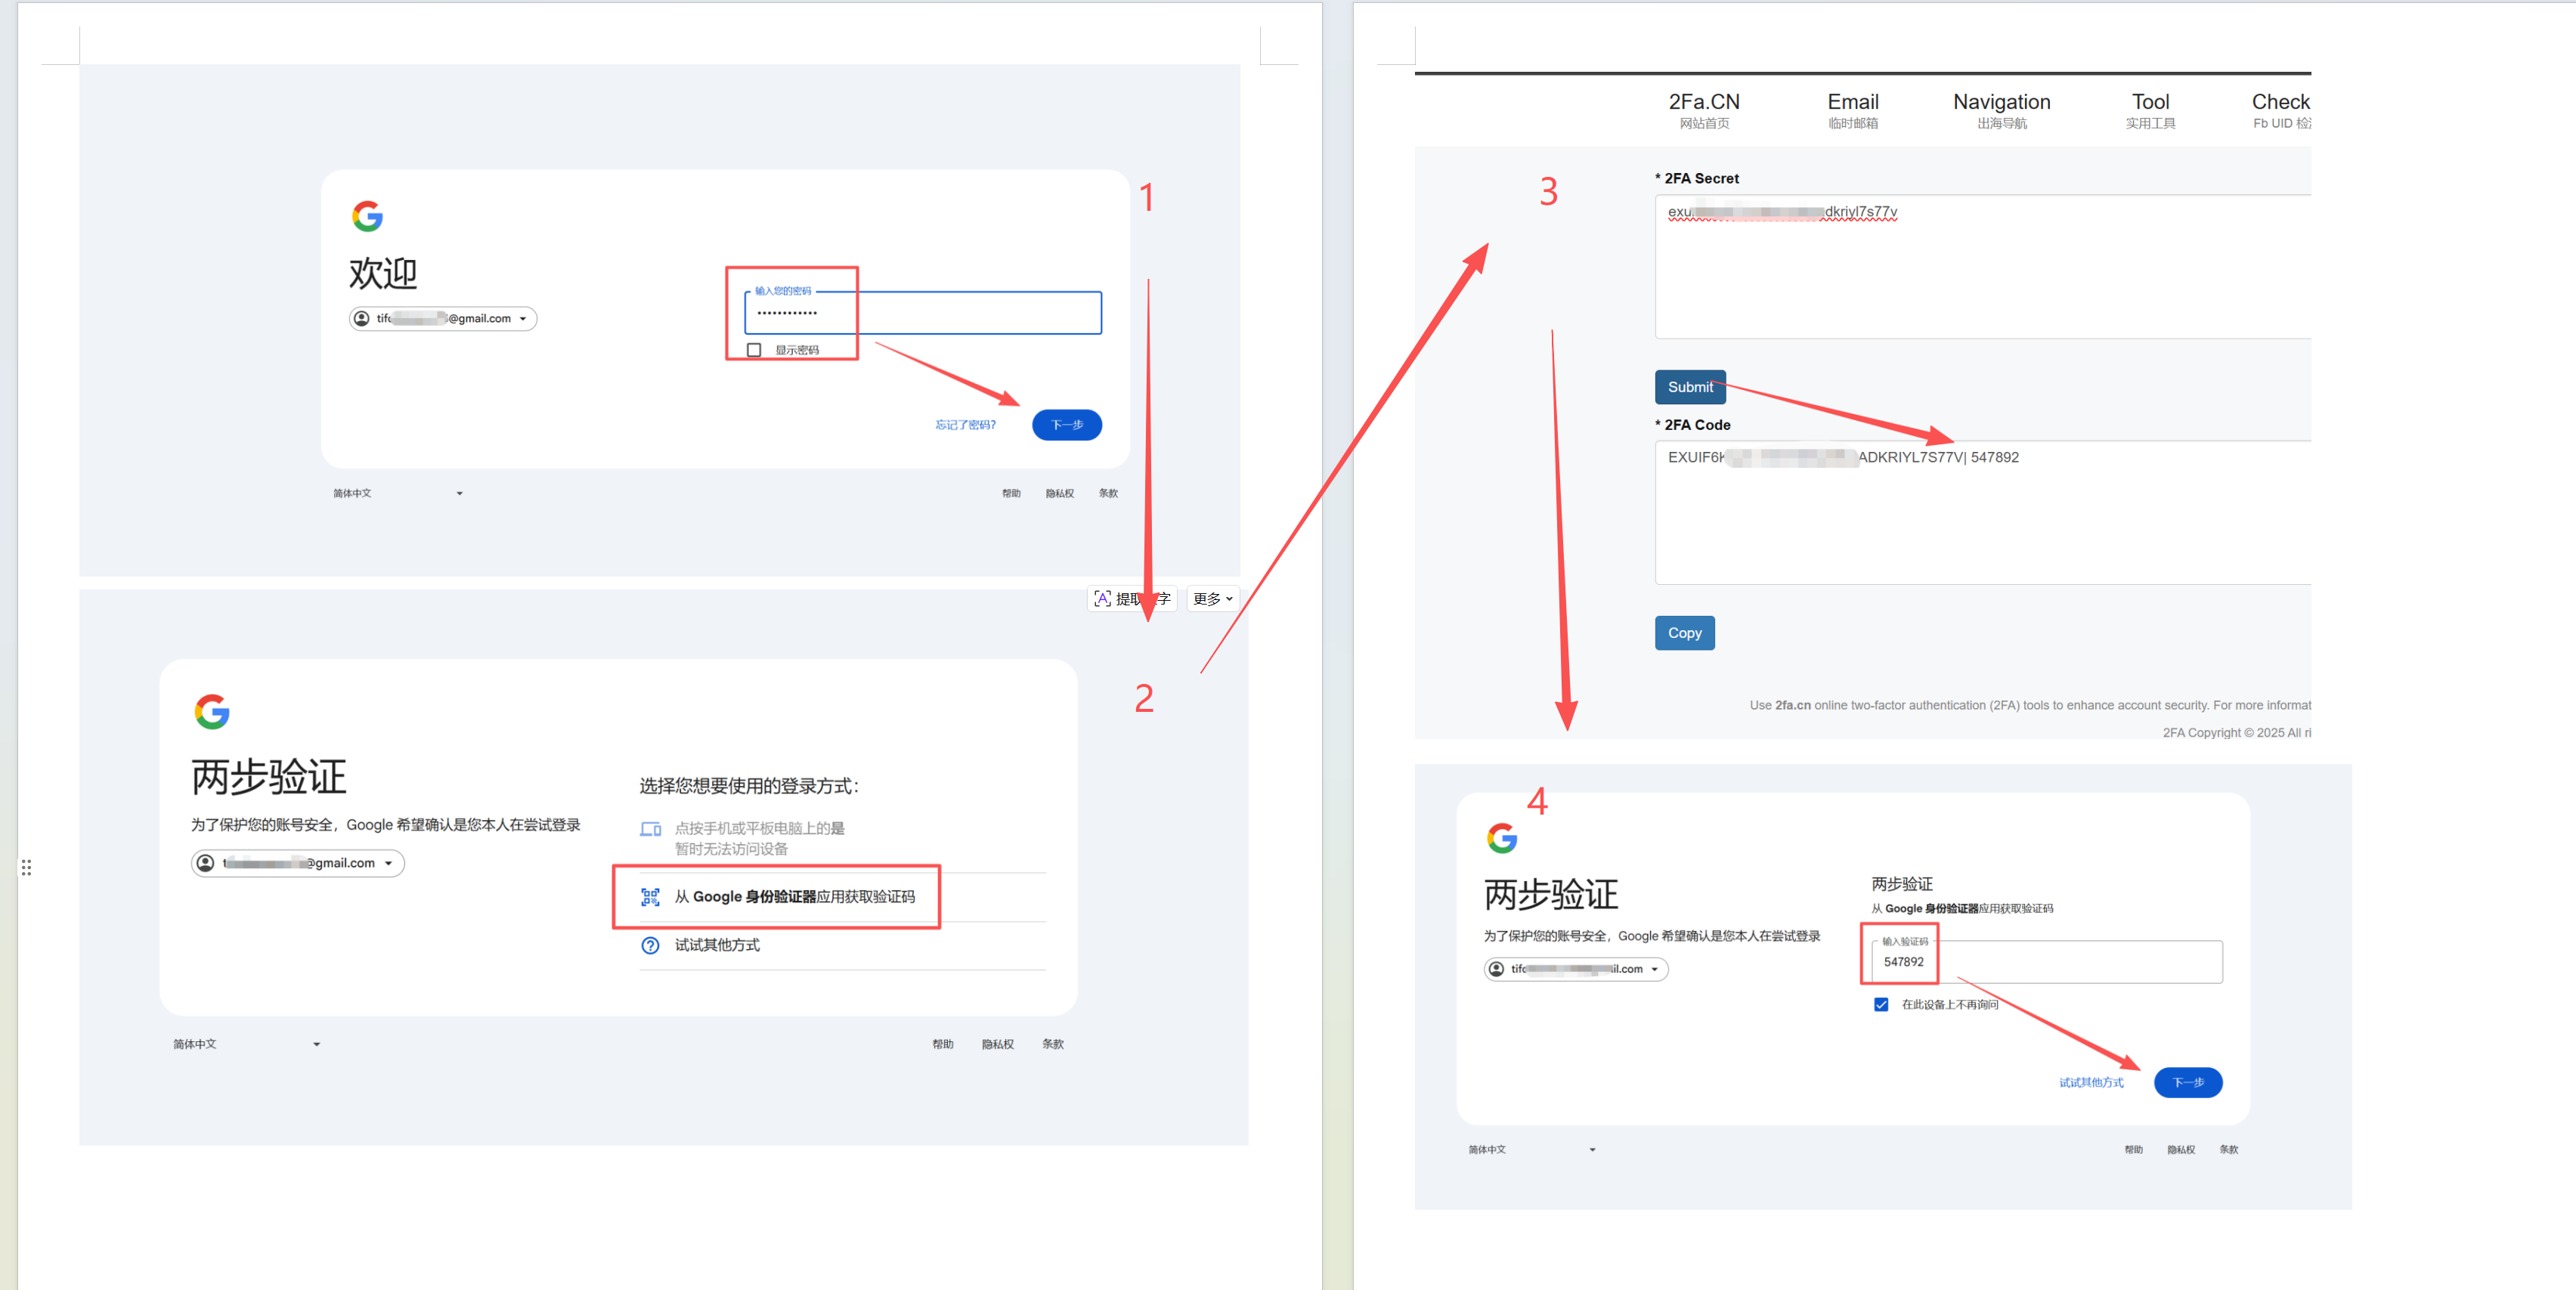This screenshot has width=2576, height=1290.
Task: Open the 更多 dropdown in the floating toolbar
Action: tap(1213, 599)
